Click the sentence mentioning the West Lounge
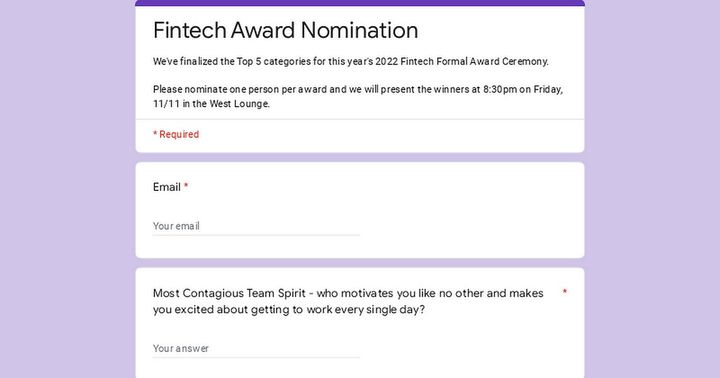Image resolution: width=720 pixels, height=378 pixels. pos(358,96)
